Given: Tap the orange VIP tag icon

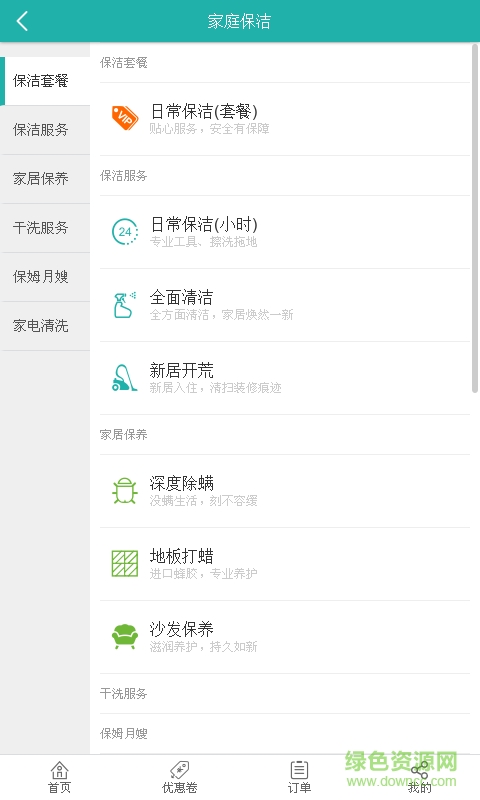Looking at the screenshot, I should click(x=125, y=118).
